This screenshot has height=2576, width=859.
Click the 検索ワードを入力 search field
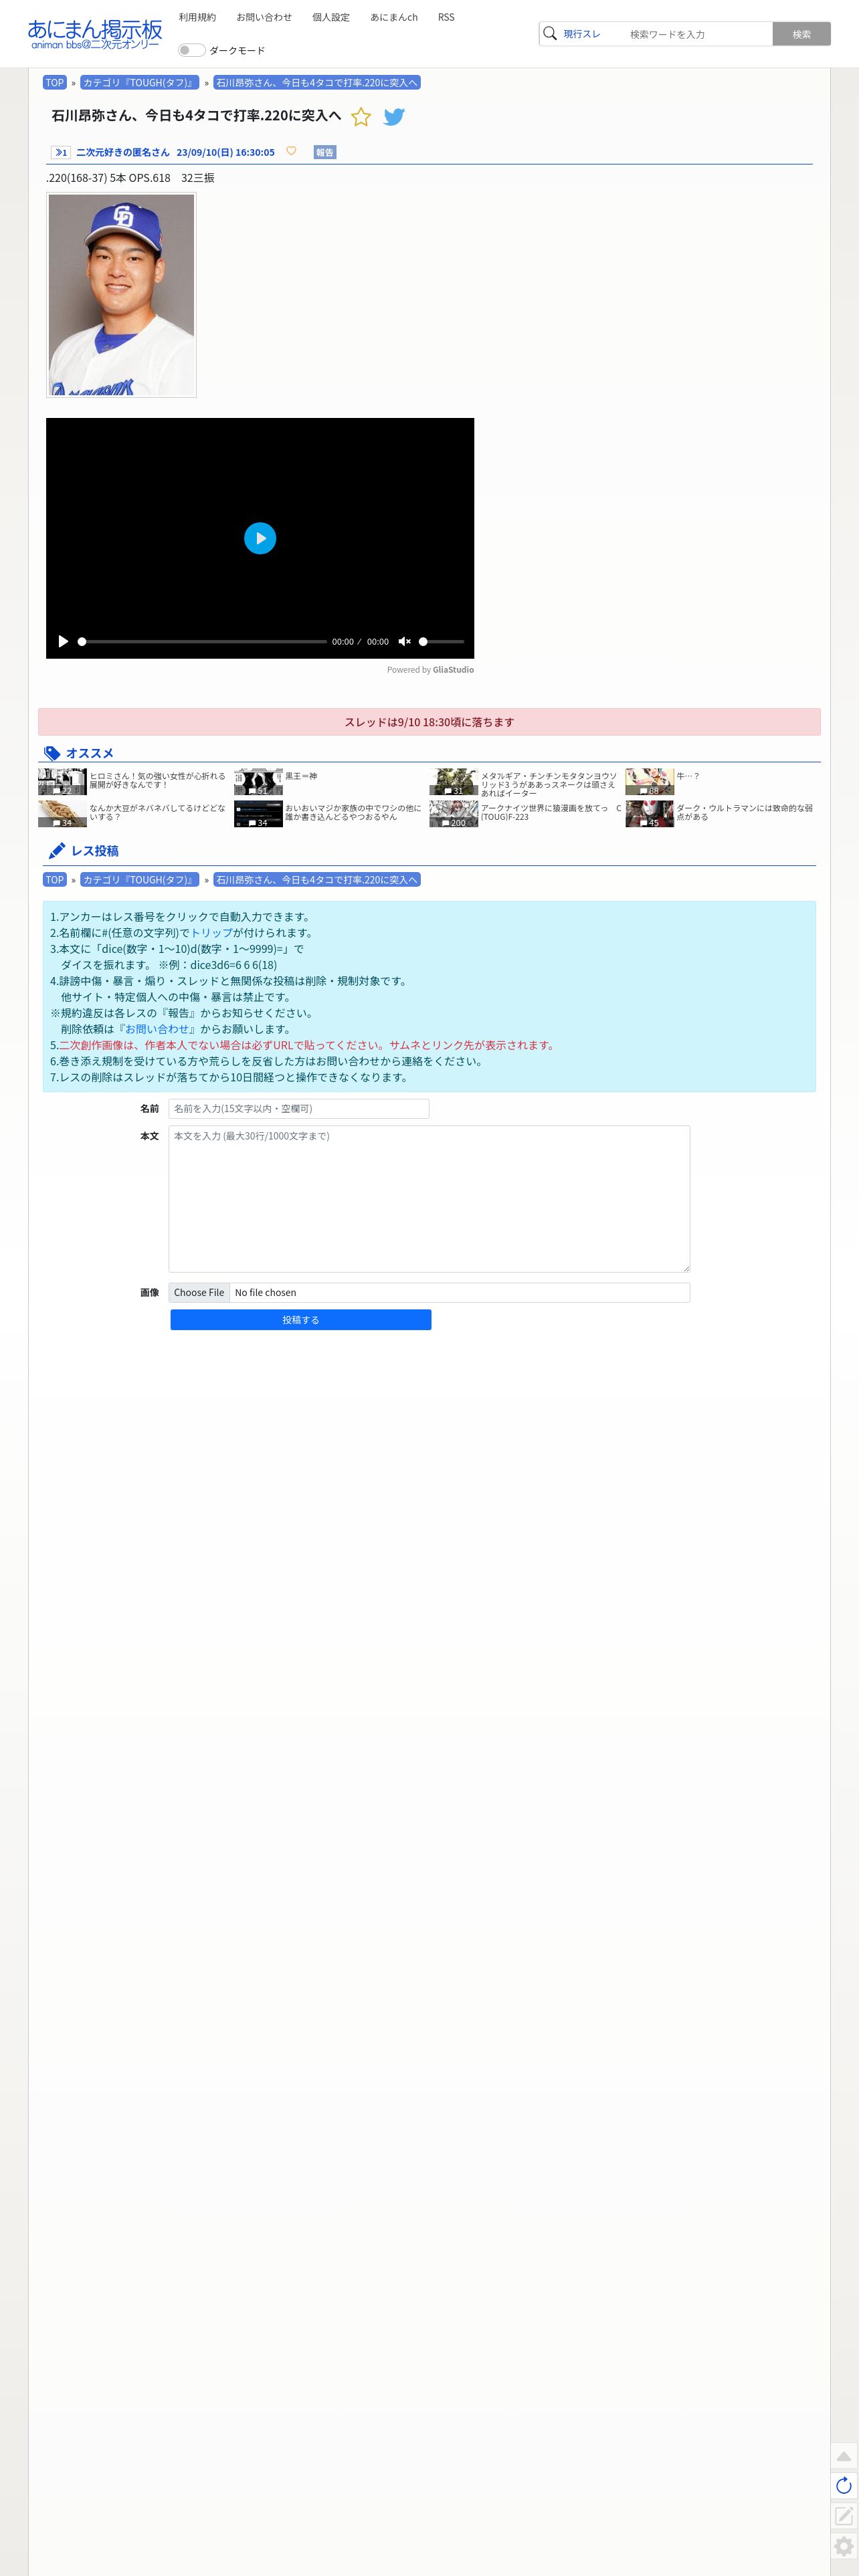(697, 34)
